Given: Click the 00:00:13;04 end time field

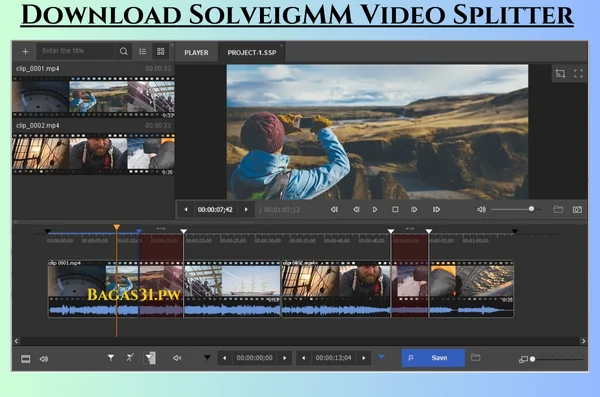Looking at the screenshot, I should coord(334,358).
